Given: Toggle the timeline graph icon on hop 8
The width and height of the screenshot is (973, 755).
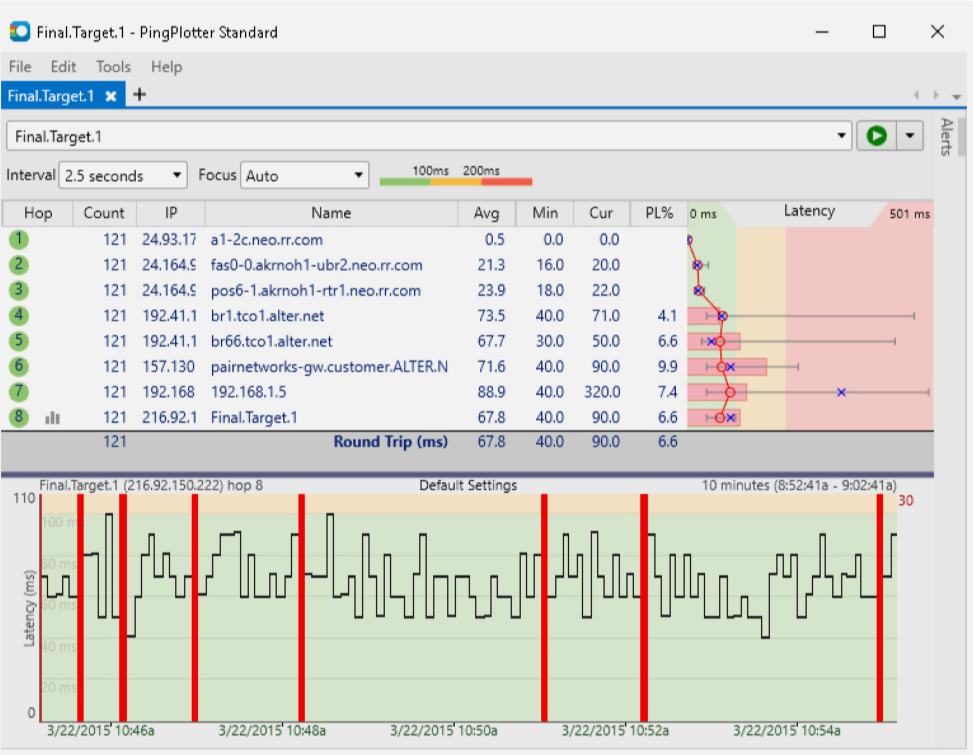Looking at the screenshot, I should point(53,418).
